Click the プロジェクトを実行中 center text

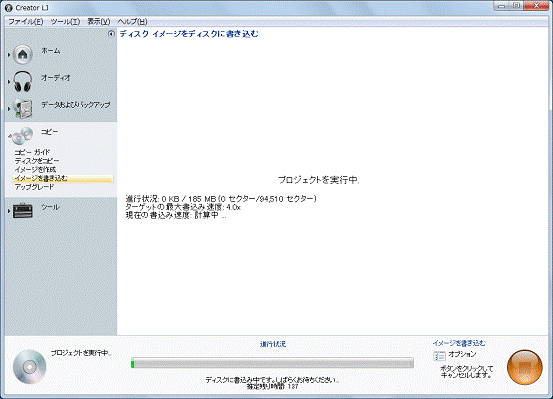pos(318,180)
